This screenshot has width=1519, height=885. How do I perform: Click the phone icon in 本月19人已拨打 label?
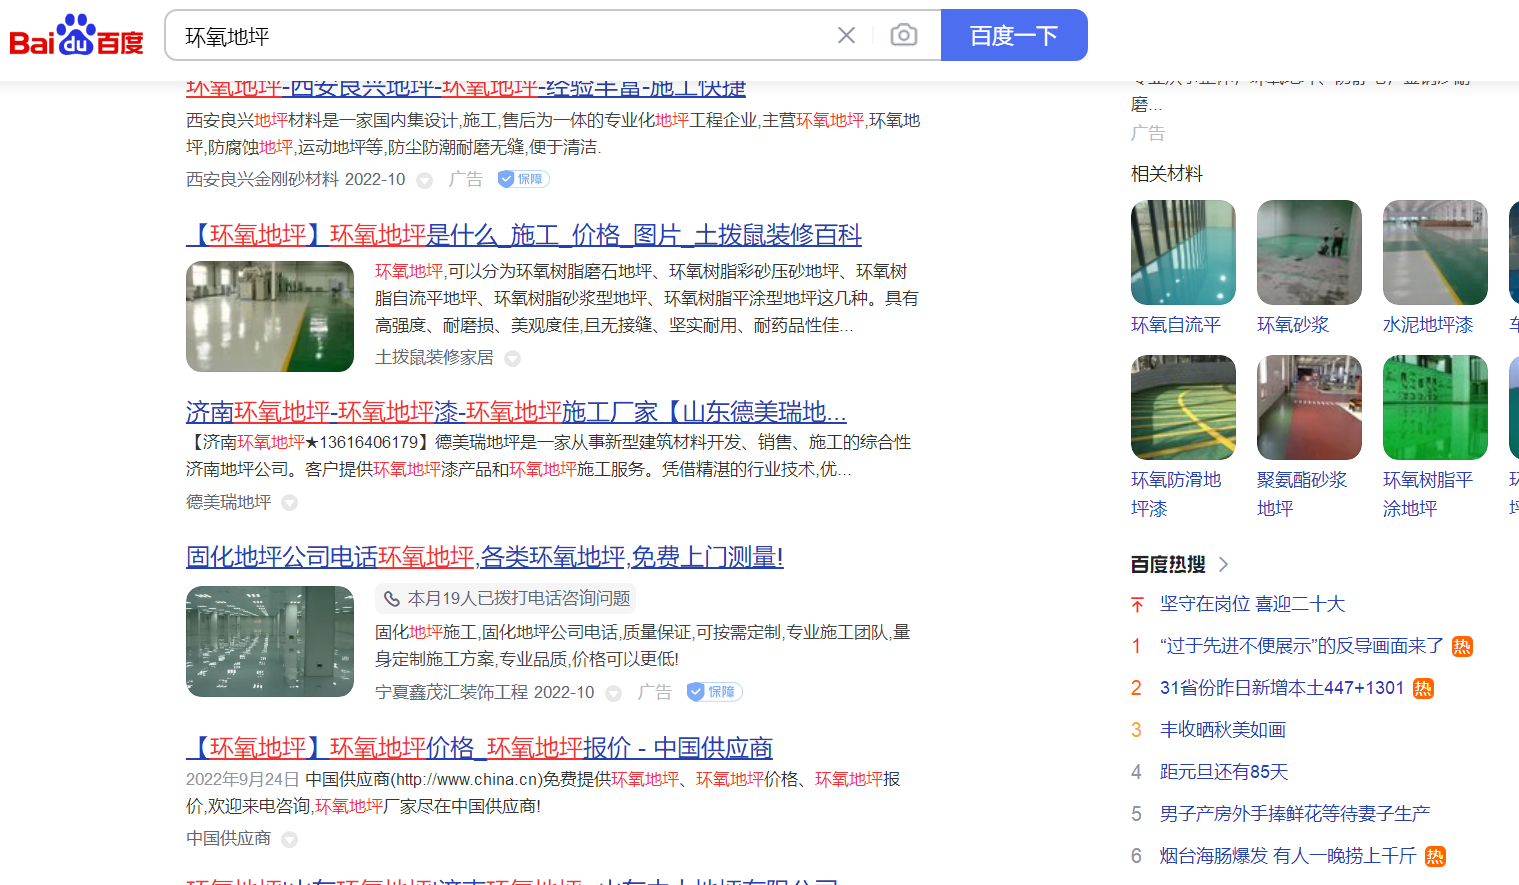[392, 599]
